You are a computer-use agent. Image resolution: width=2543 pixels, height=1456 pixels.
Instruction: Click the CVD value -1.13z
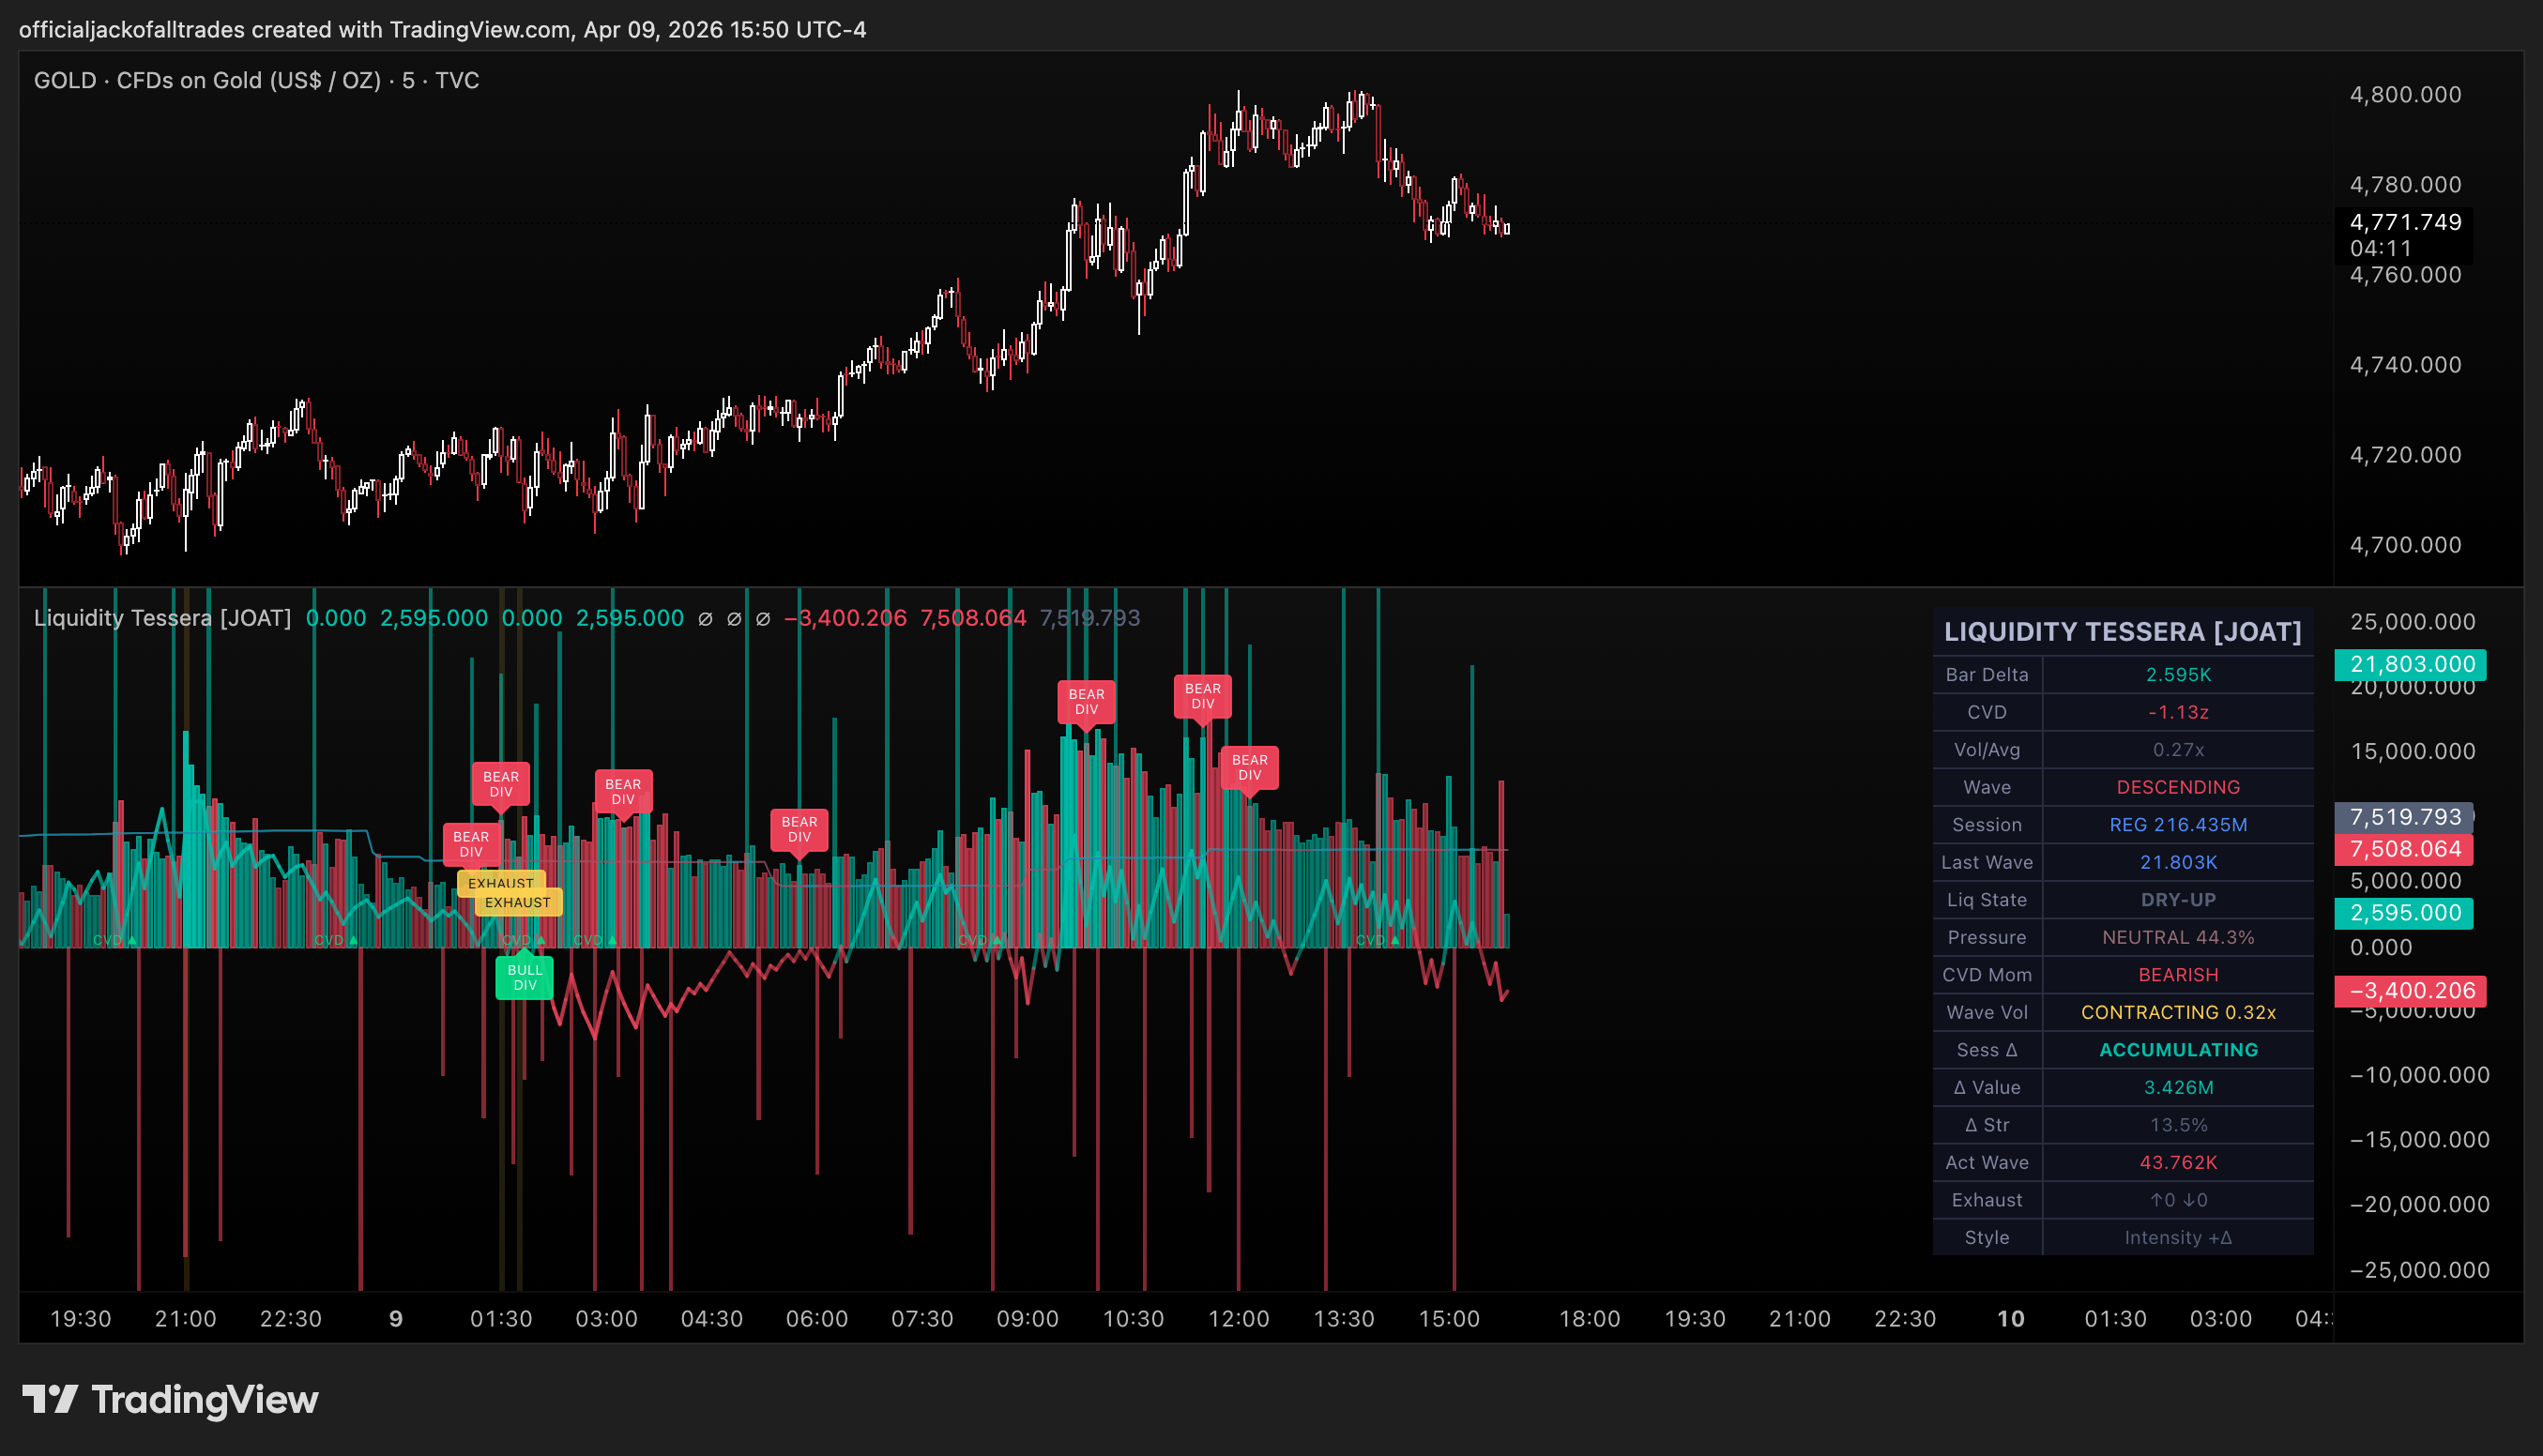point(2178,712)
